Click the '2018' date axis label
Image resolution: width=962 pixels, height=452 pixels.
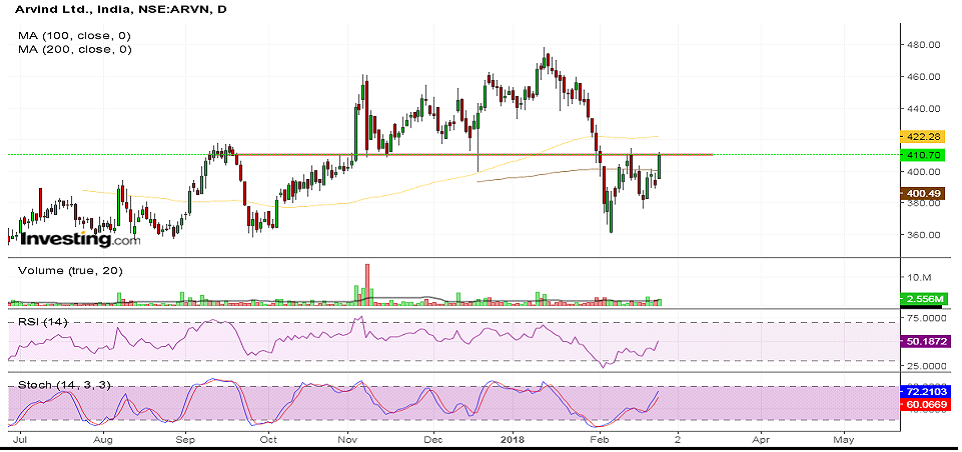coord(512,440)
